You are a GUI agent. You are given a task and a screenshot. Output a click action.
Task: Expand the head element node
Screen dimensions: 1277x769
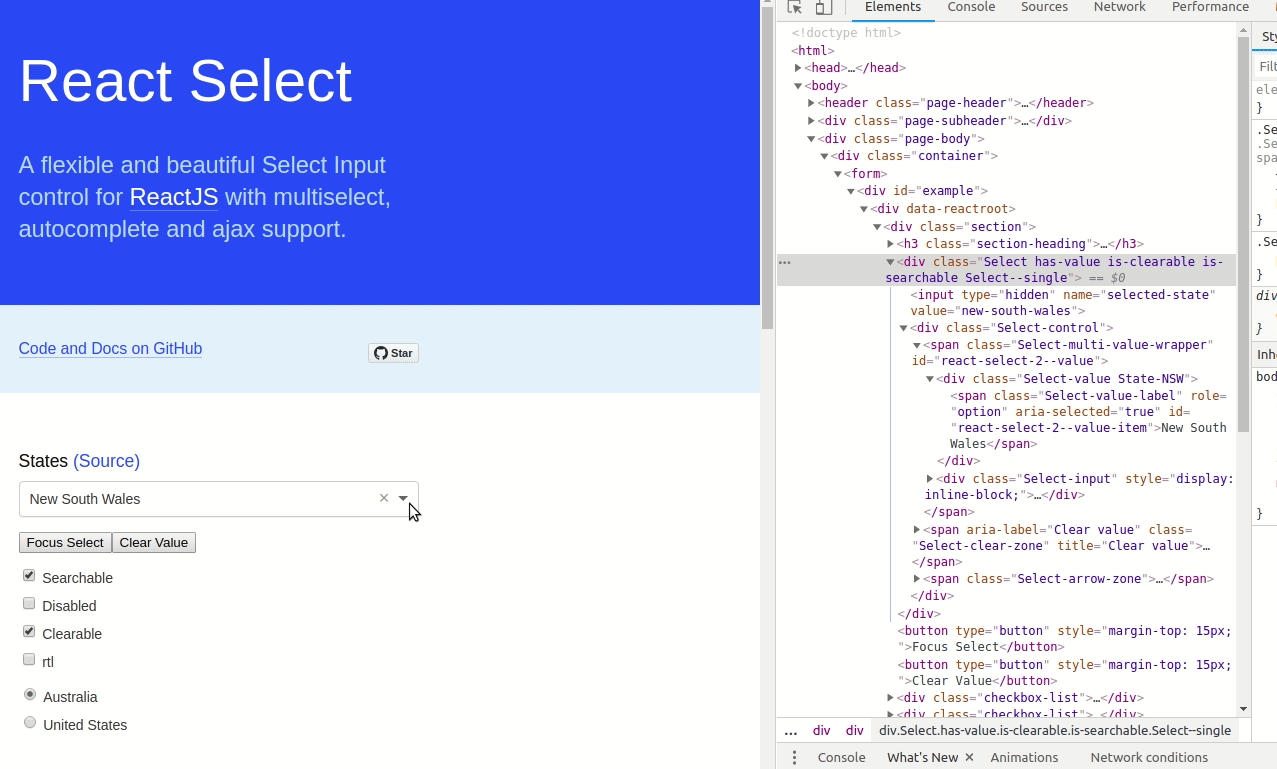coord(798,68)
